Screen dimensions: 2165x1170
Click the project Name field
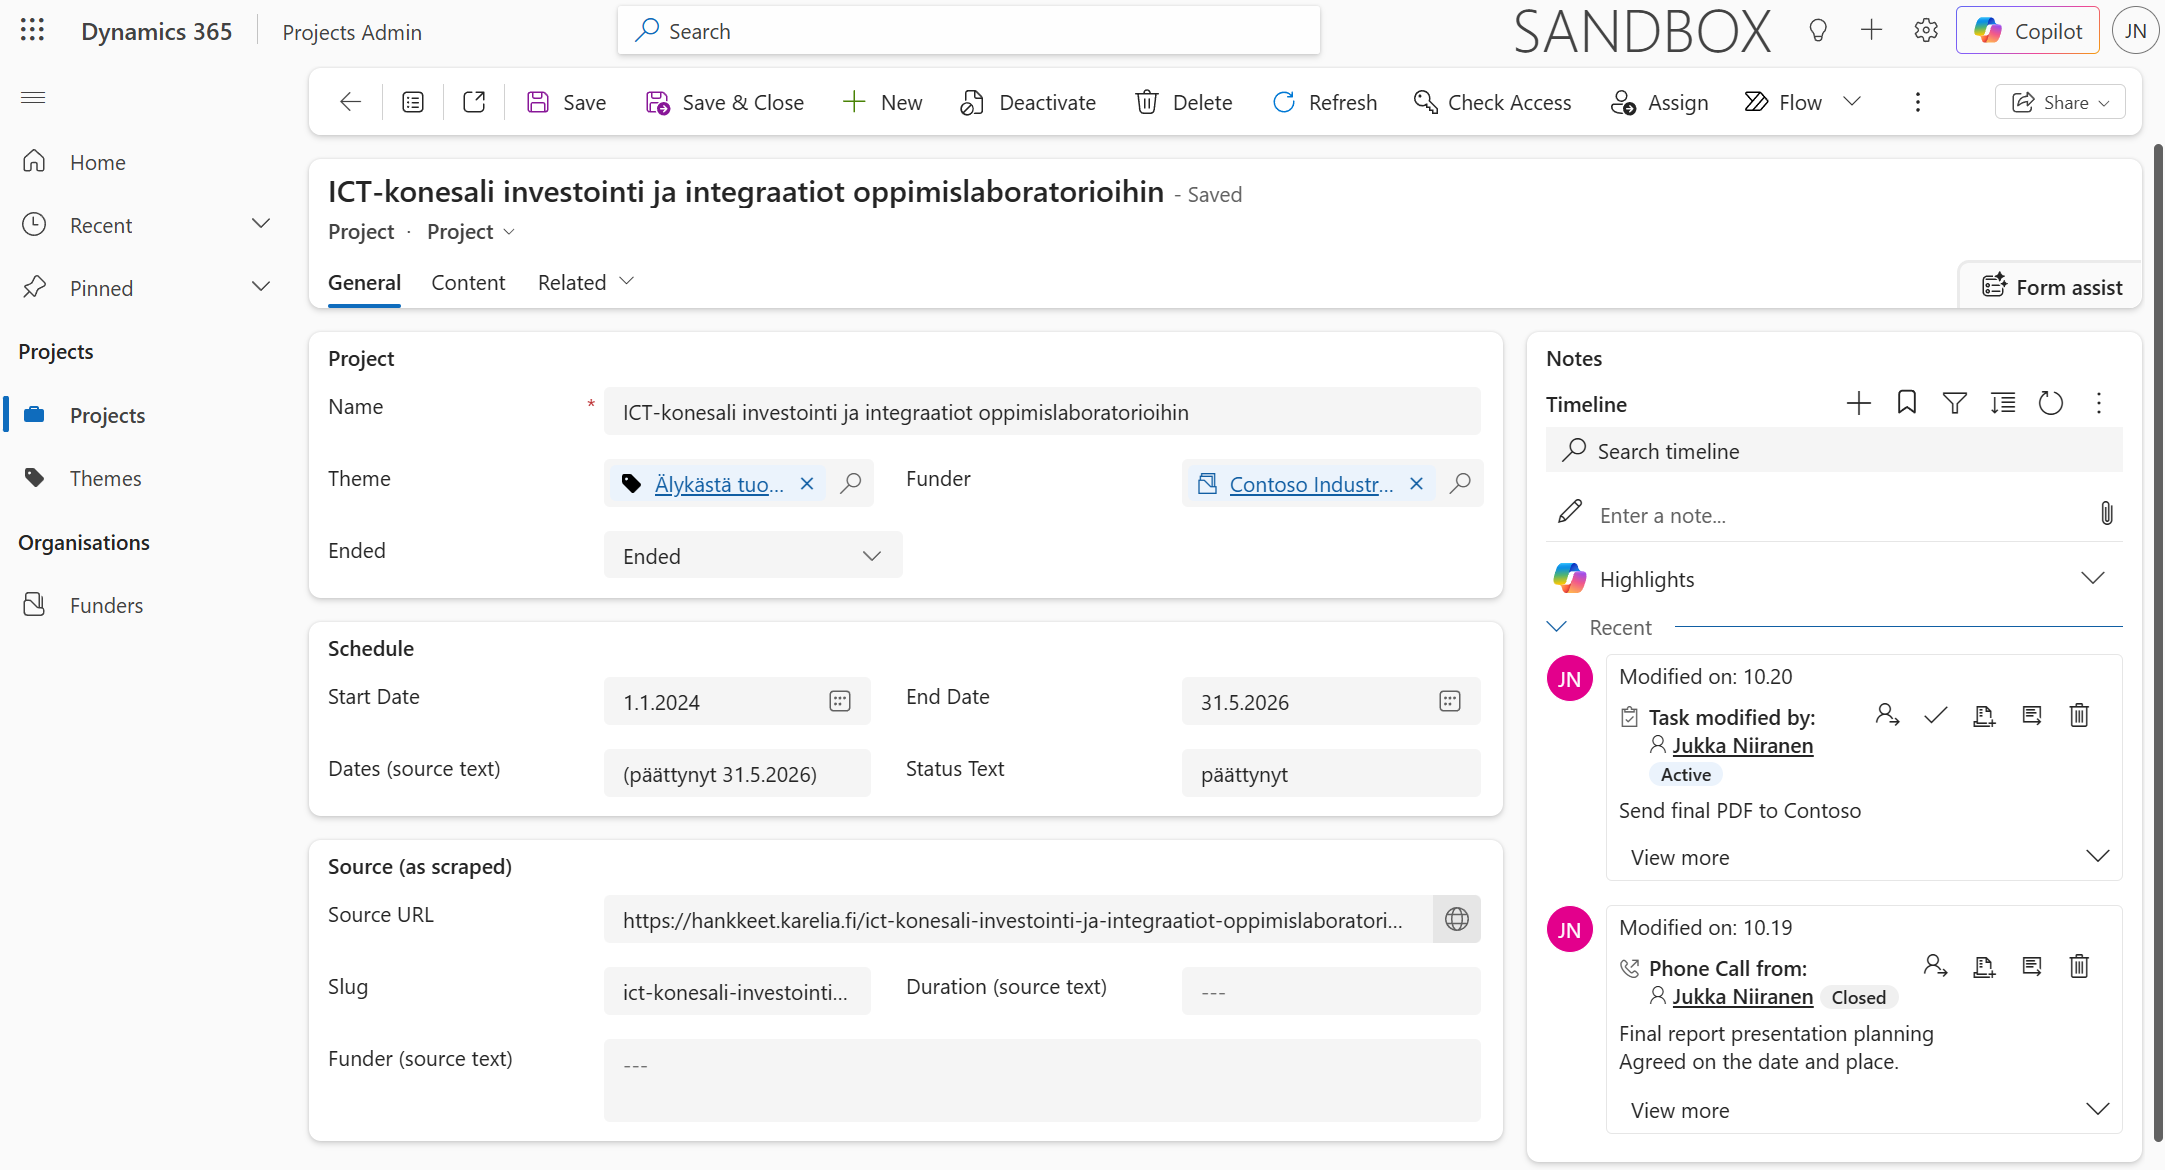point(1042,412)
